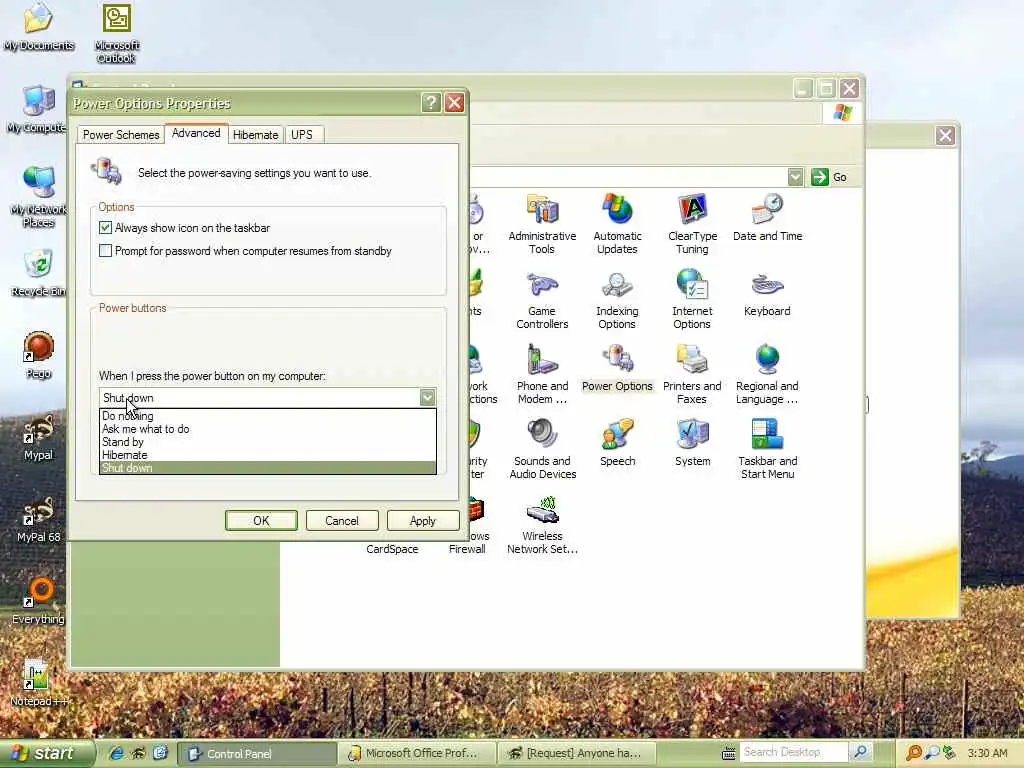The height and width of the screenshot is (768, 1024).
Task: Open Internet Options icon
Action: (692, 299)
